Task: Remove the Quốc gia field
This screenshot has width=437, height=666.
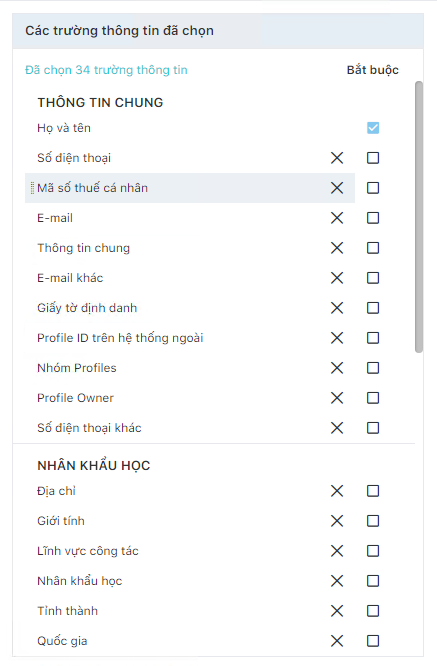Action: [337, 641]
